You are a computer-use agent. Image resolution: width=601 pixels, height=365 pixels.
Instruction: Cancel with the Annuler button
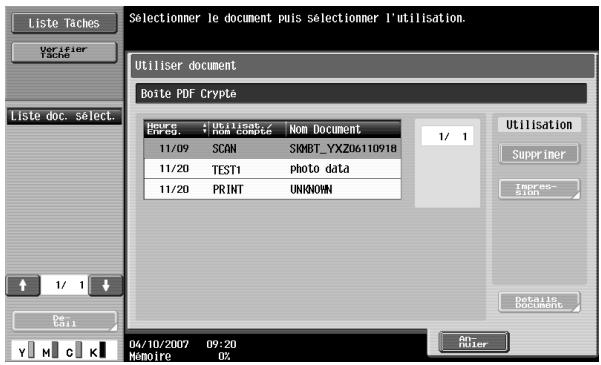pyautogui.click(x=474, y=342)
